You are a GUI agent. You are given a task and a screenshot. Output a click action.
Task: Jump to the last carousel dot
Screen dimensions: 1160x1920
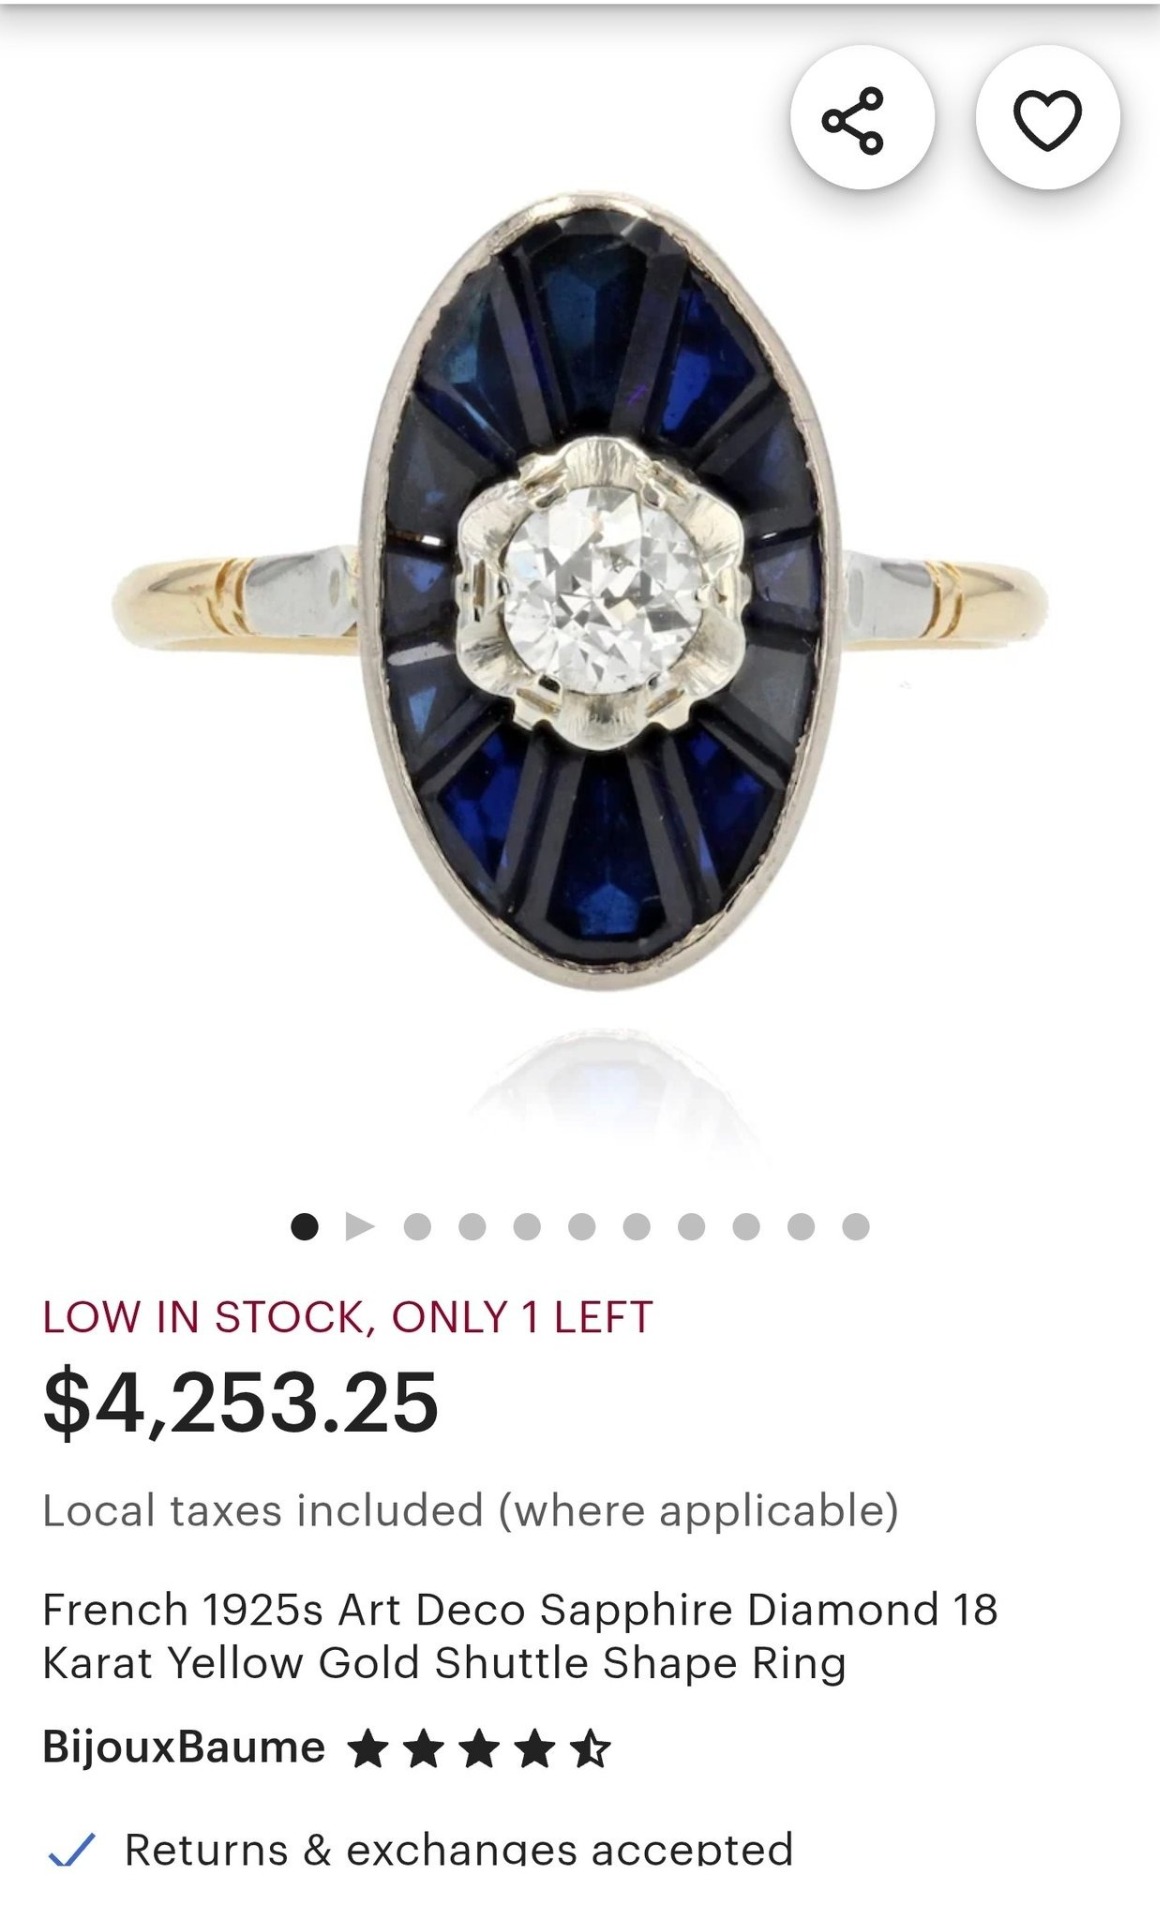coord(855,1226)
